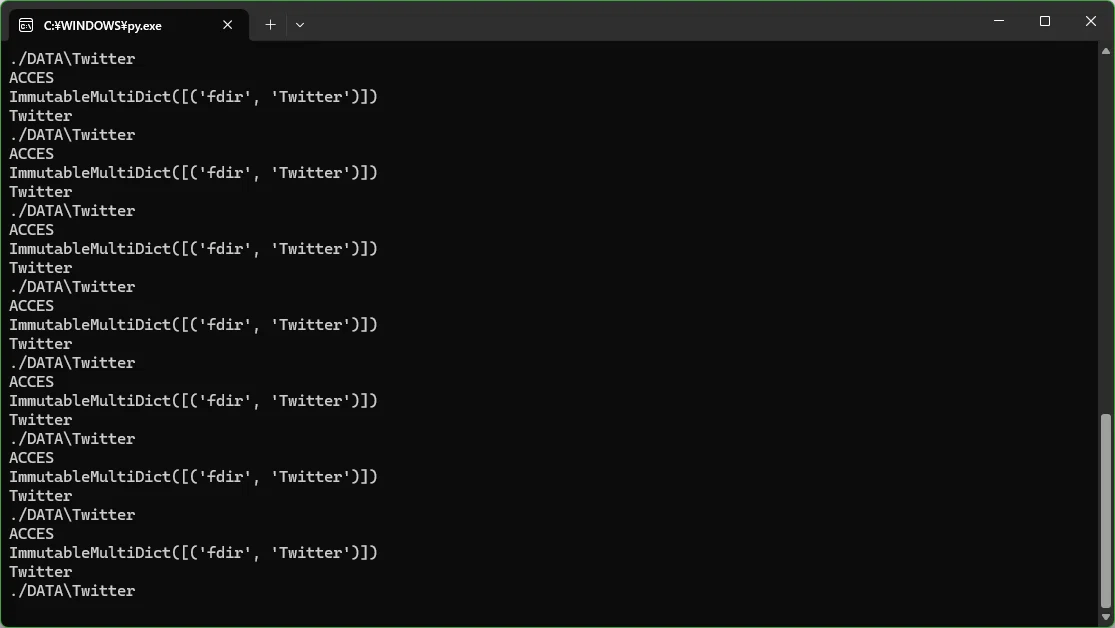The height and width of the screenshot is (628, 1115).
Task: Click the blank line below the final output
Action: [x=550, y=610]
